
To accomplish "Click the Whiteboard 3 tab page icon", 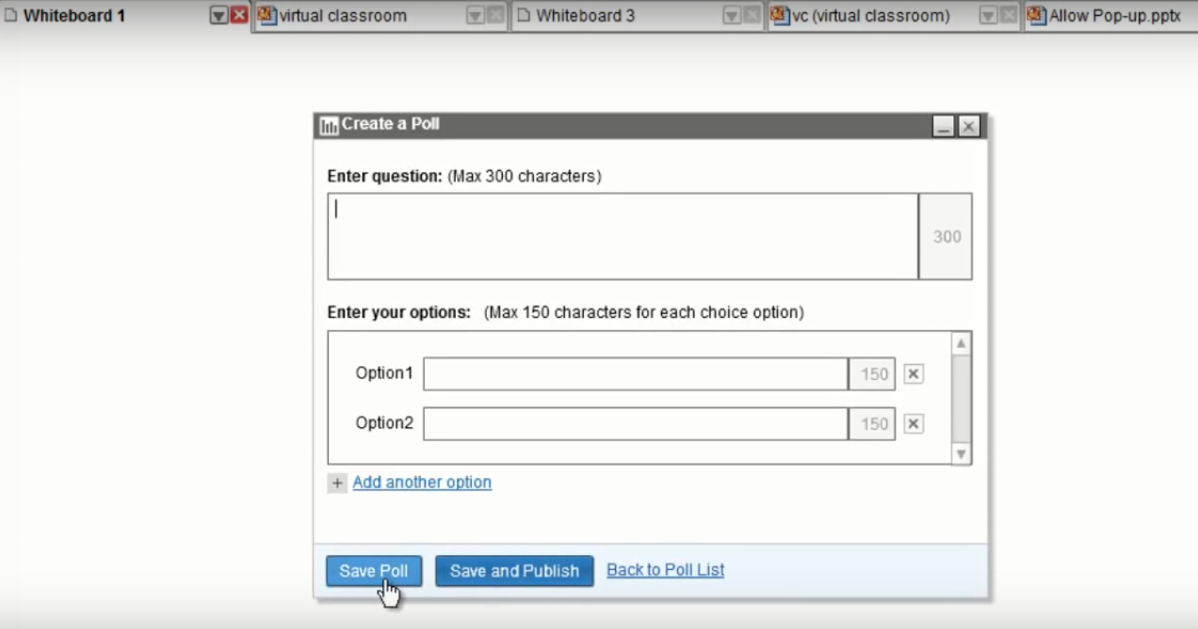I will 523,15.
